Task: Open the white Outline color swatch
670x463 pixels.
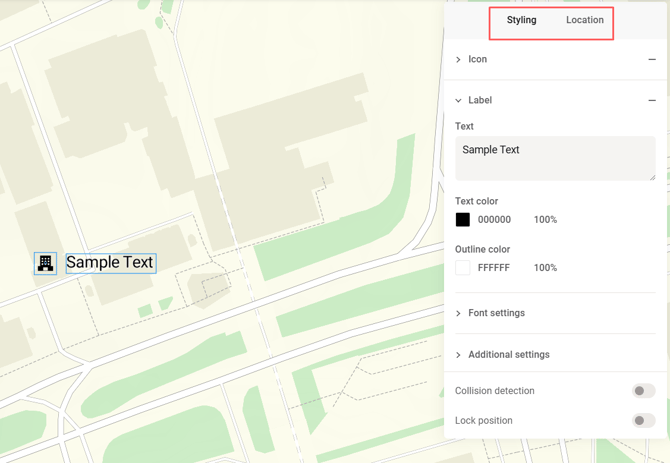Action: coord(463,268)
